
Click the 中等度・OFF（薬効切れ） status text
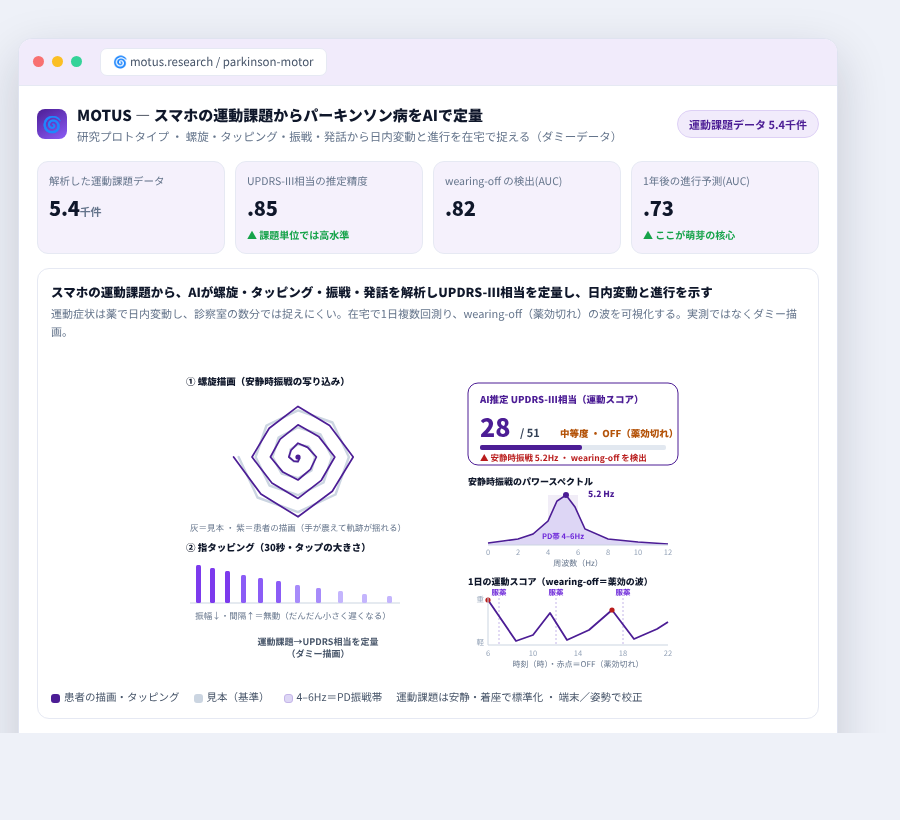616,433
